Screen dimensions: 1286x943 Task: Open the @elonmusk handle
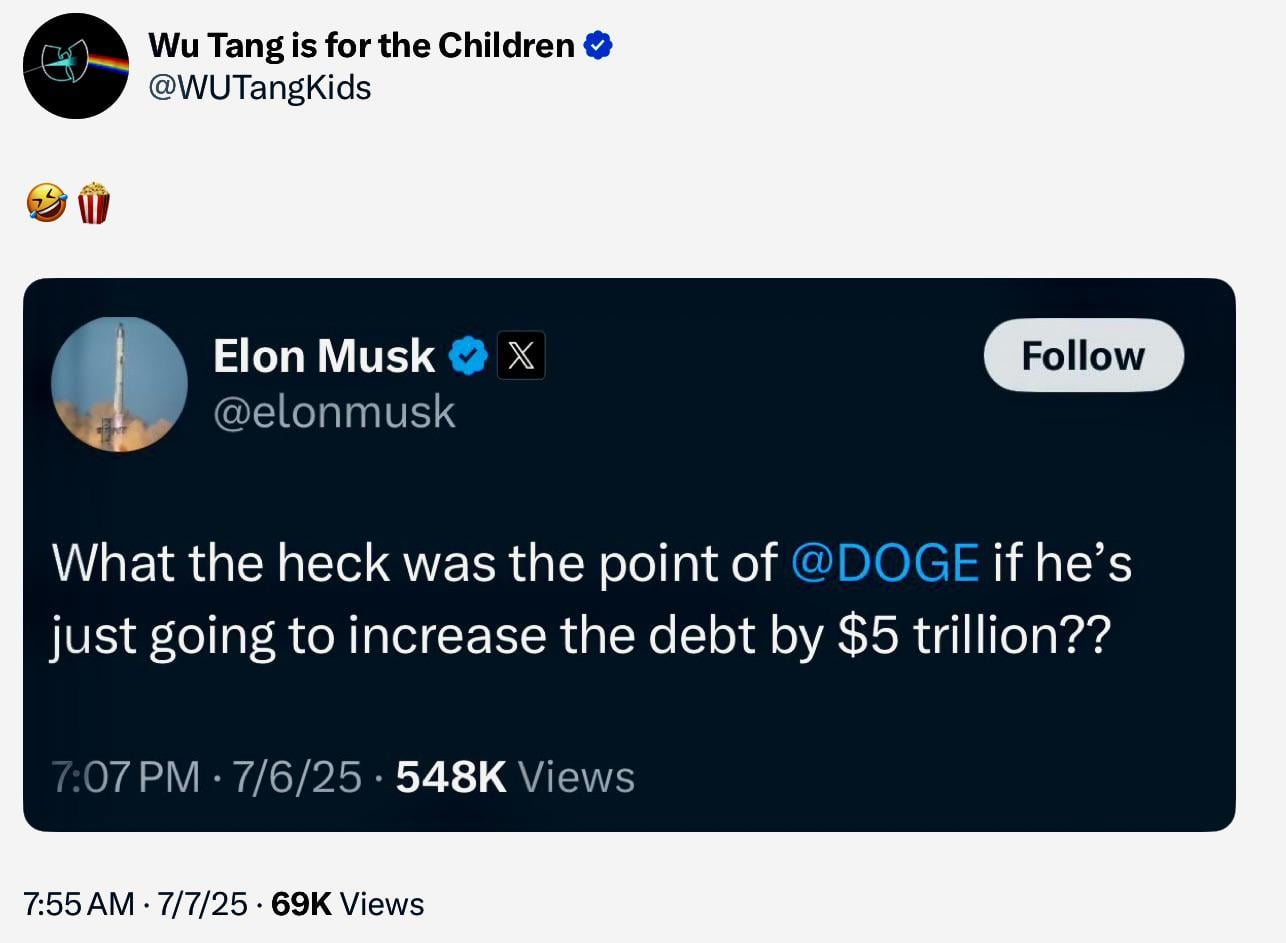tap(334, 412)
